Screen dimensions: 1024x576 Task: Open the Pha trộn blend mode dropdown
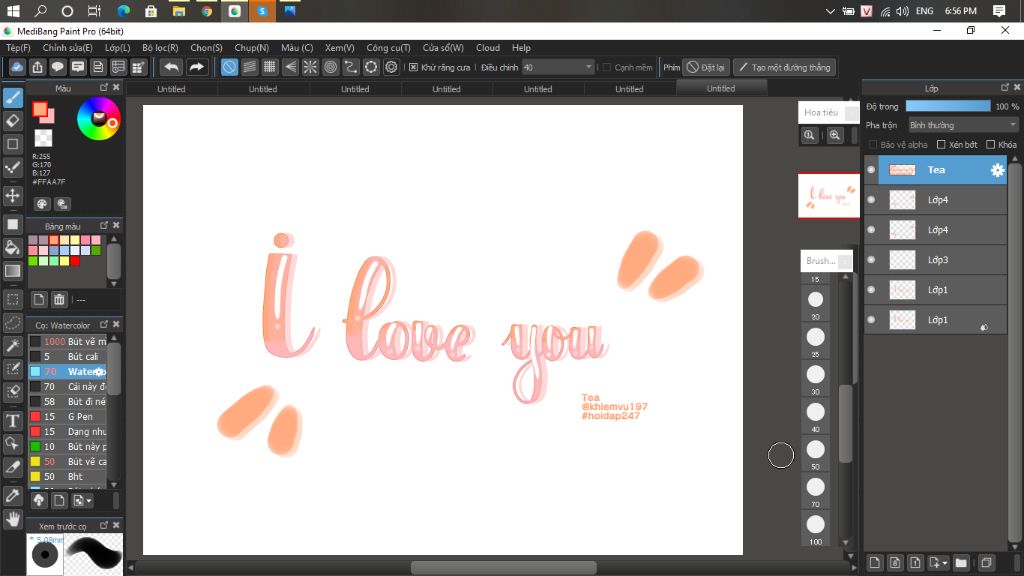(963, 125)
